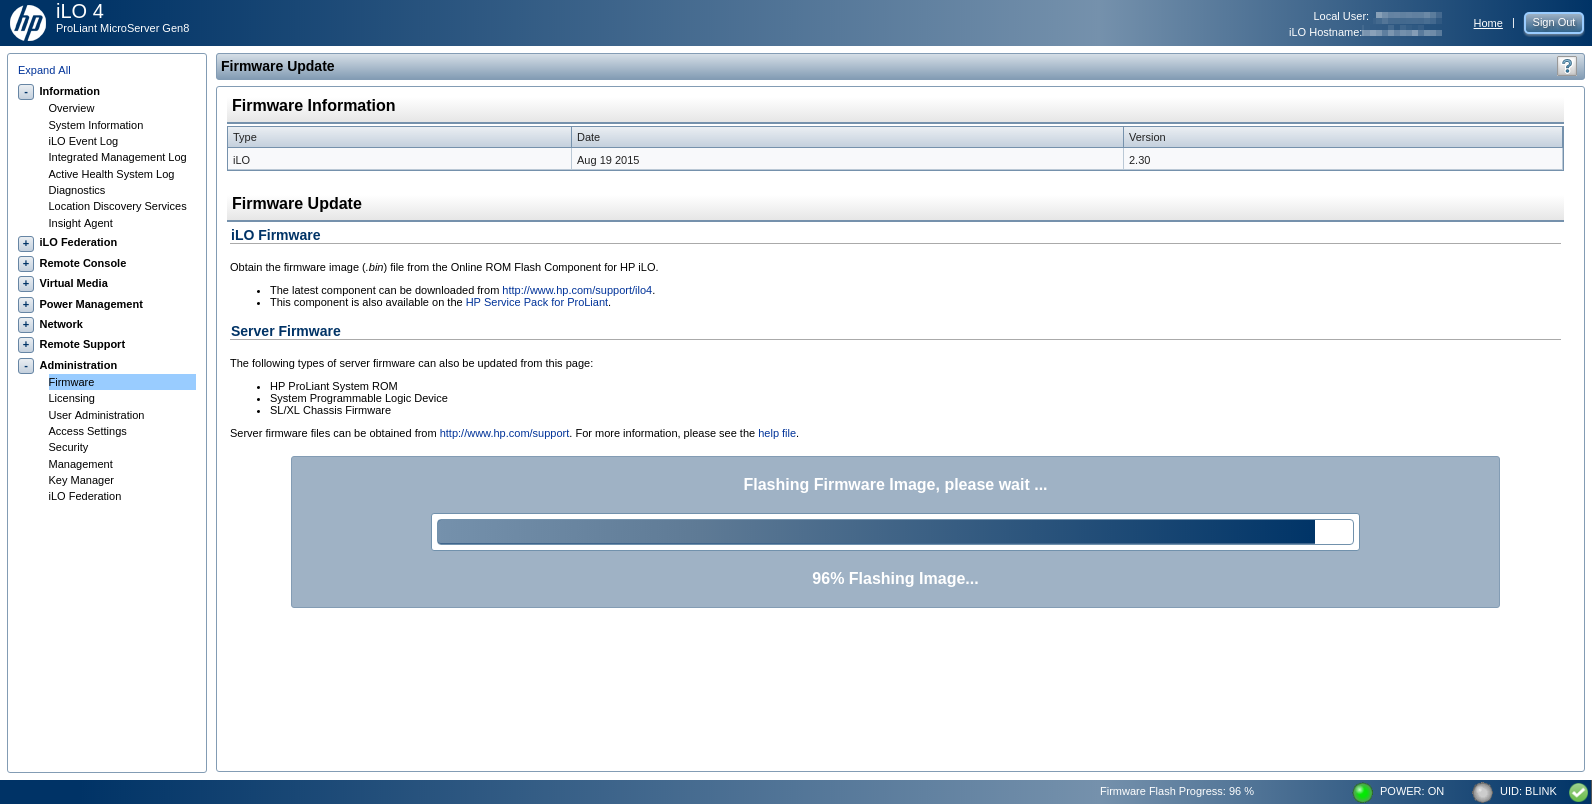The width and height of the screenshot is (1592, 804).
Task: Click the Virtual Media tree label
Action: (x=73, y=283)
